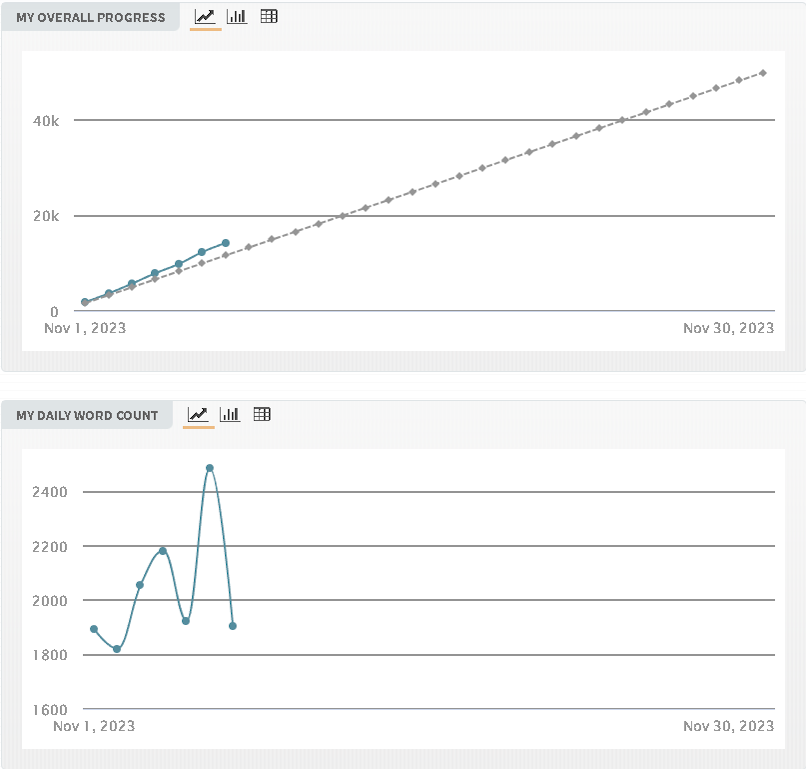This screenshot has height=769, width=806.
Task: Select line chart view in Daily Word Count panel
Action: (198, 414)
